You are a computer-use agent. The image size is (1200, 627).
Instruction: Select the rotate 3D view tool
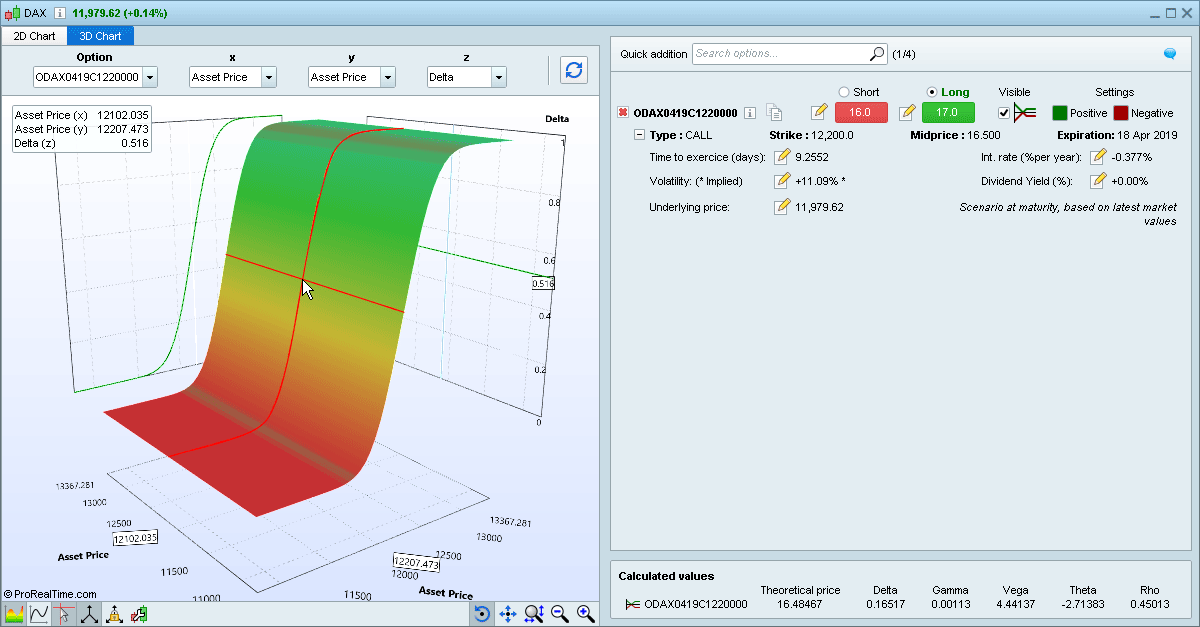[481, 613]
